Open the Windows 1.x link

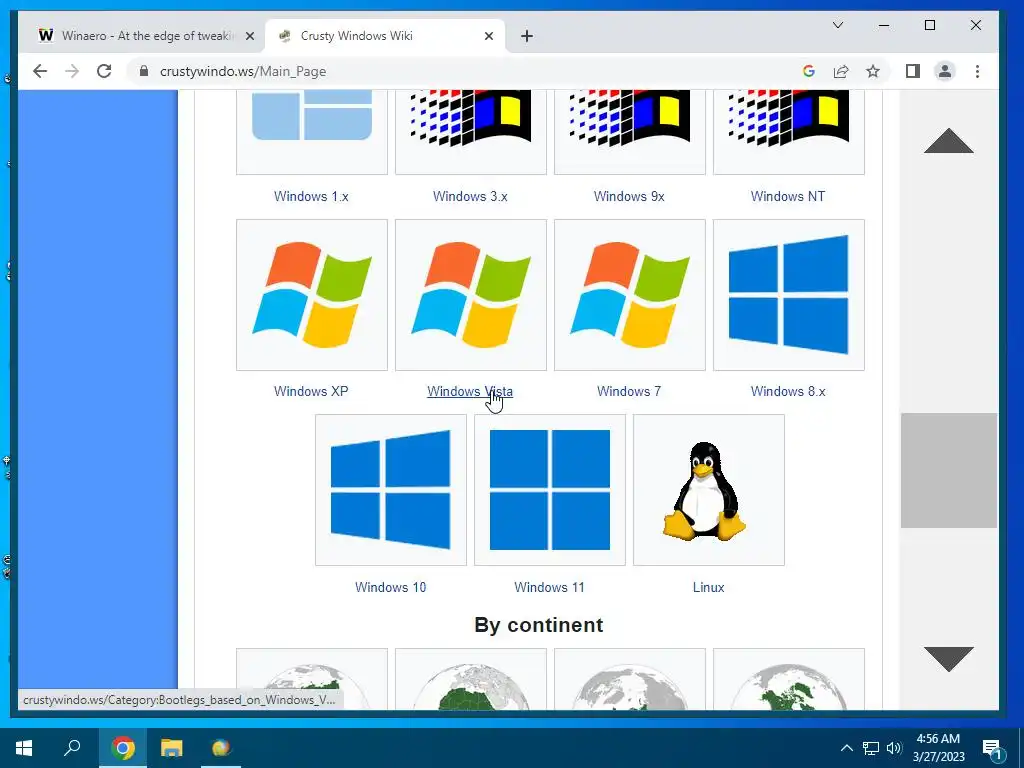click(x=312, y=197)
